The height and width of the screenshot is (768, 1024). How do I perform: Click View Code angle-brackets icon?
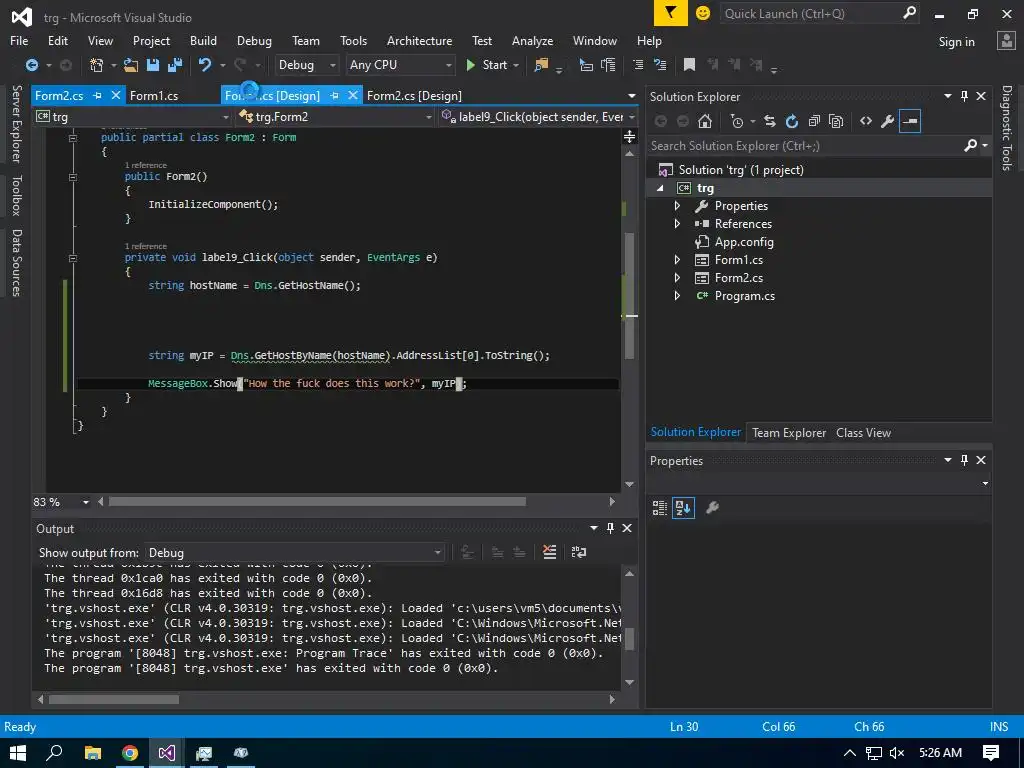(866, 121)
